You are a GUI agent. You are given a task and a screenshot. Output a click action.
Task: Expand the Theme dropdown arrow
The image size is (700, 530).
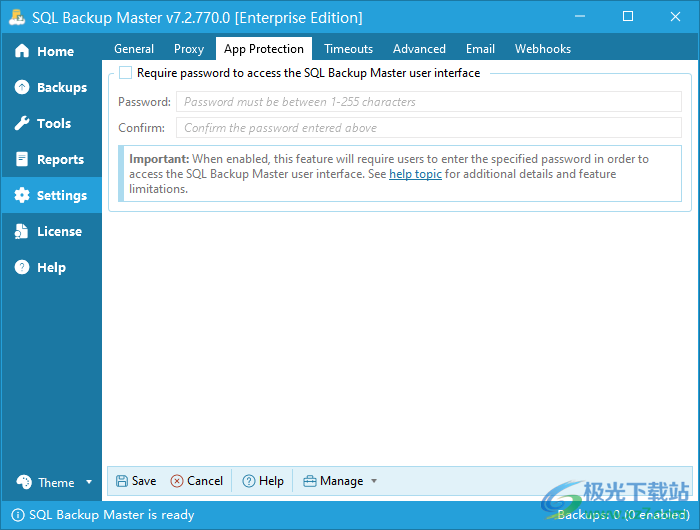point(89,482)
